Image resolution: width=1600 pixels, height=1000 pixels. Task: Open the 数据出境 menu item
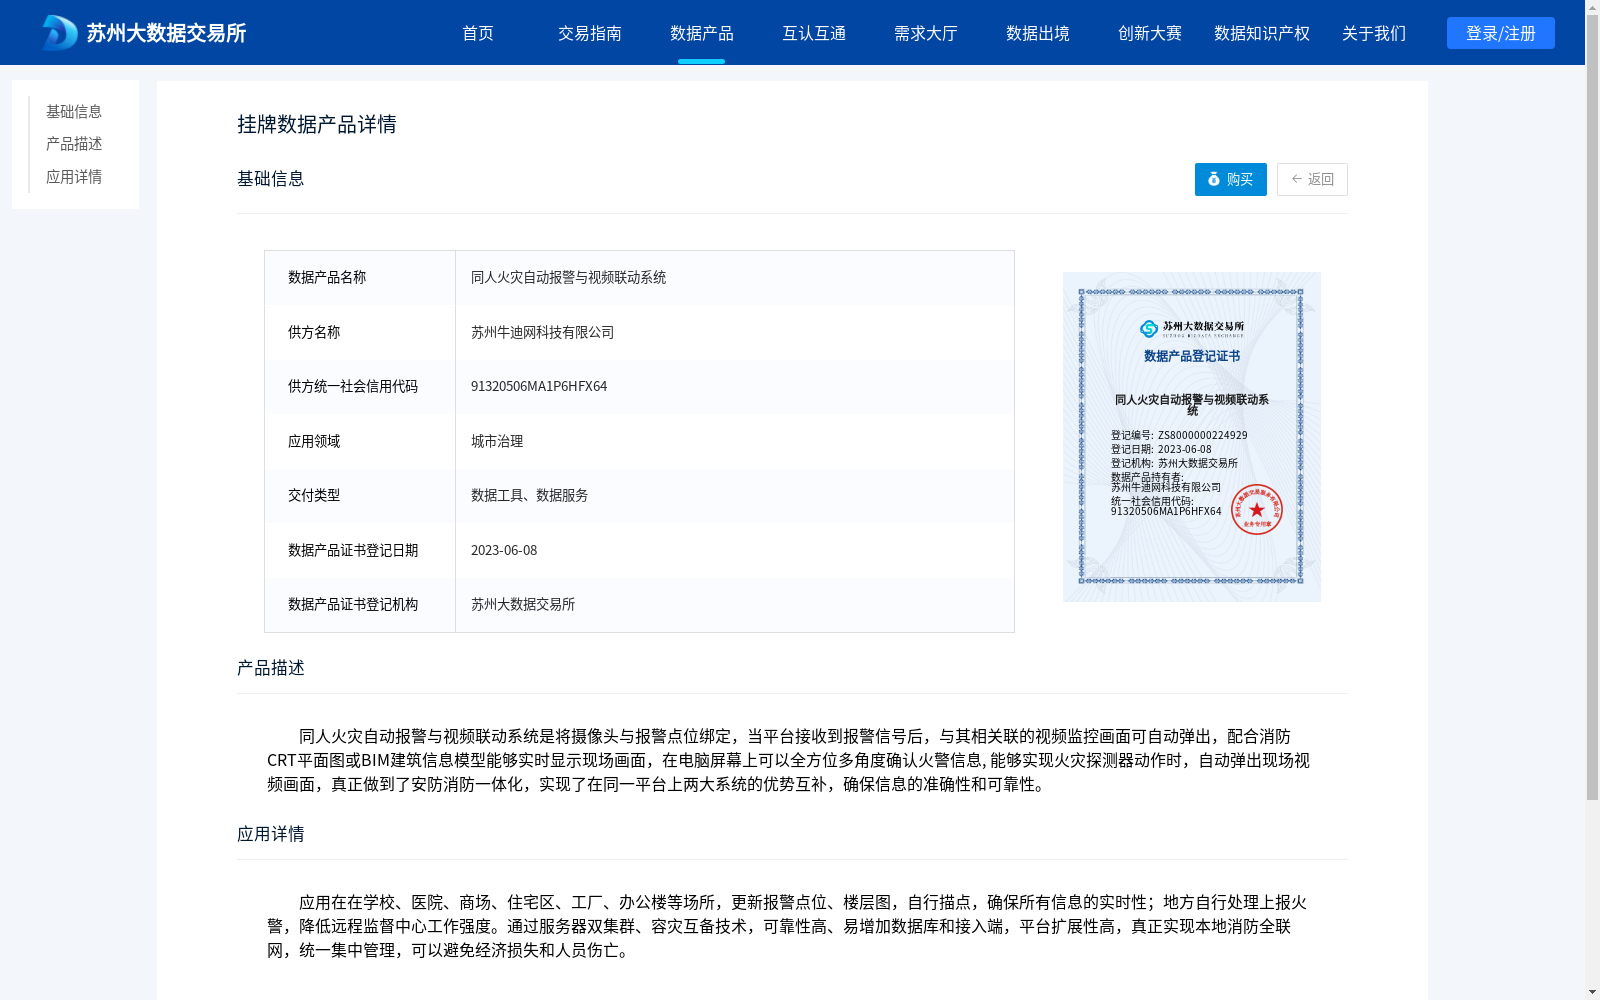1038,33
